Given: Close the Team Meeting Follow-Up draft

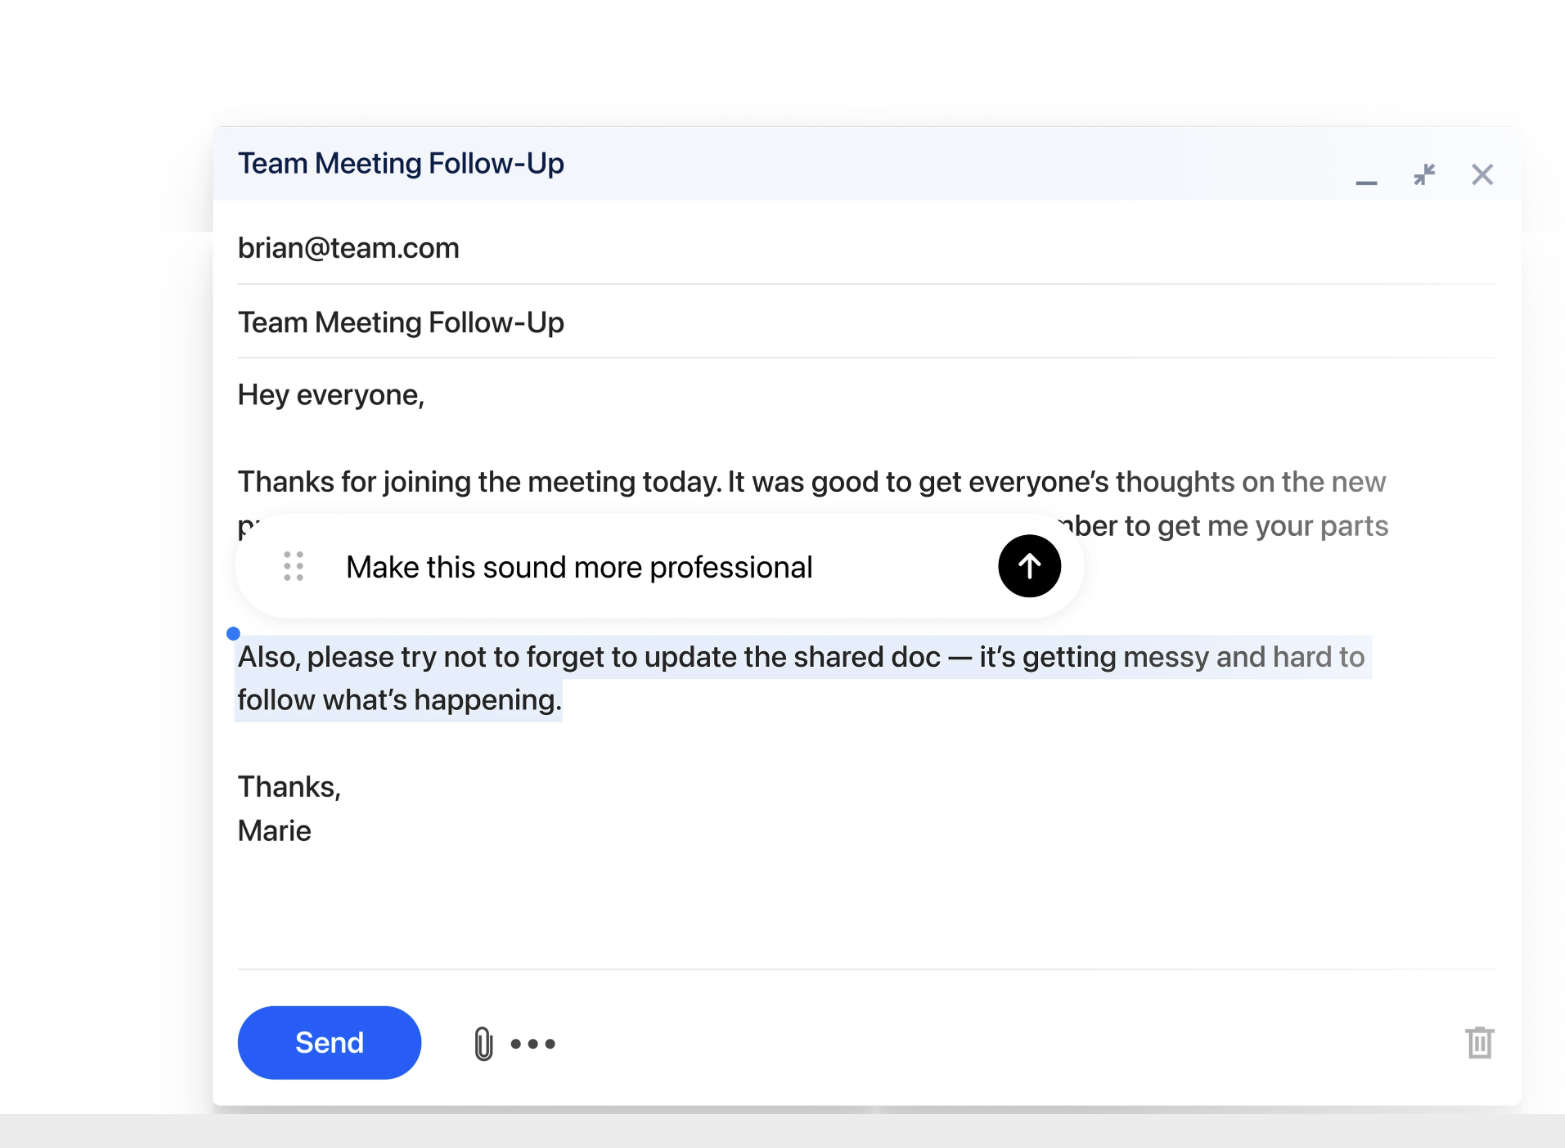Looking at the screenshot, I should (x=1482, y=175).
